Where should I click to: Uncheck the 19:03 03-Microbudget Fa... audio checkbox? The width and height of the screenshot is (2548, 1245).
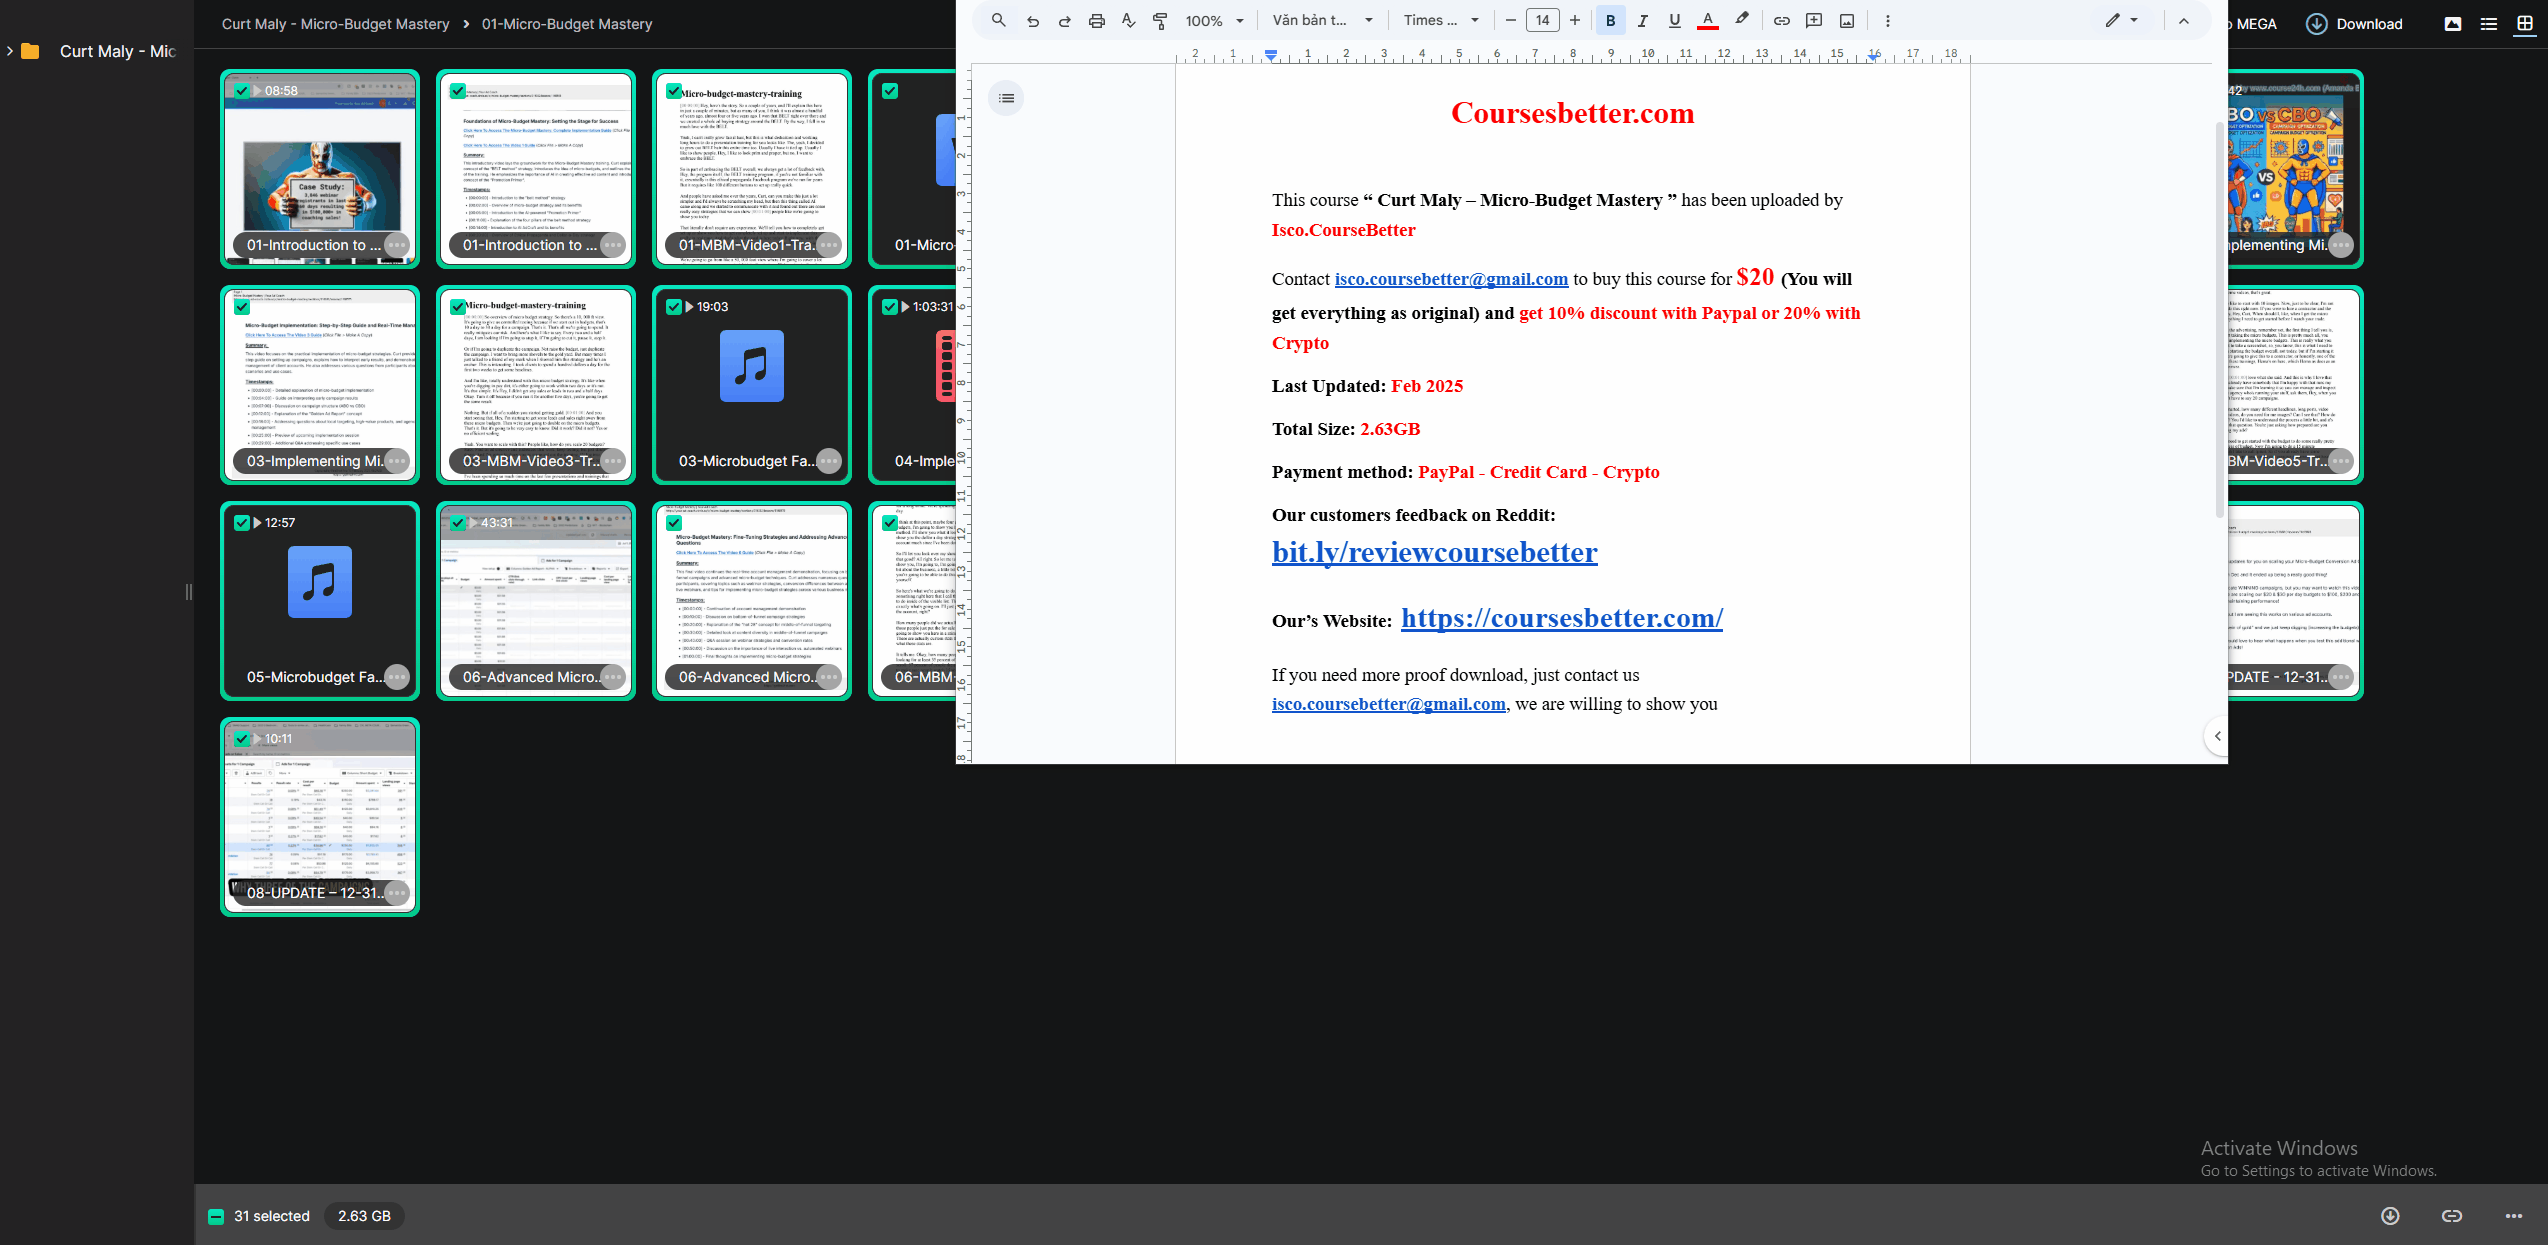(x=674, y=307)
